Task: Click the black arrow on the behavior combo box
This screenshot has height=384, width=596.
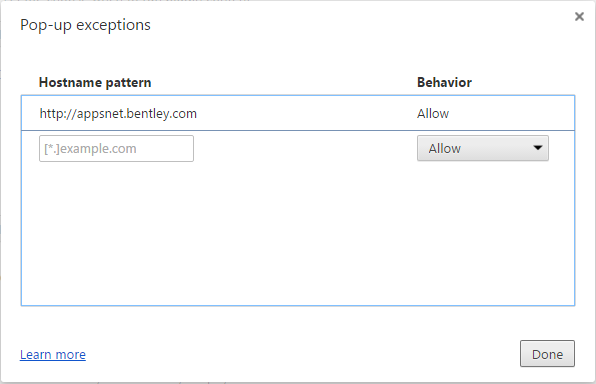Action: (x=537, y=148)
